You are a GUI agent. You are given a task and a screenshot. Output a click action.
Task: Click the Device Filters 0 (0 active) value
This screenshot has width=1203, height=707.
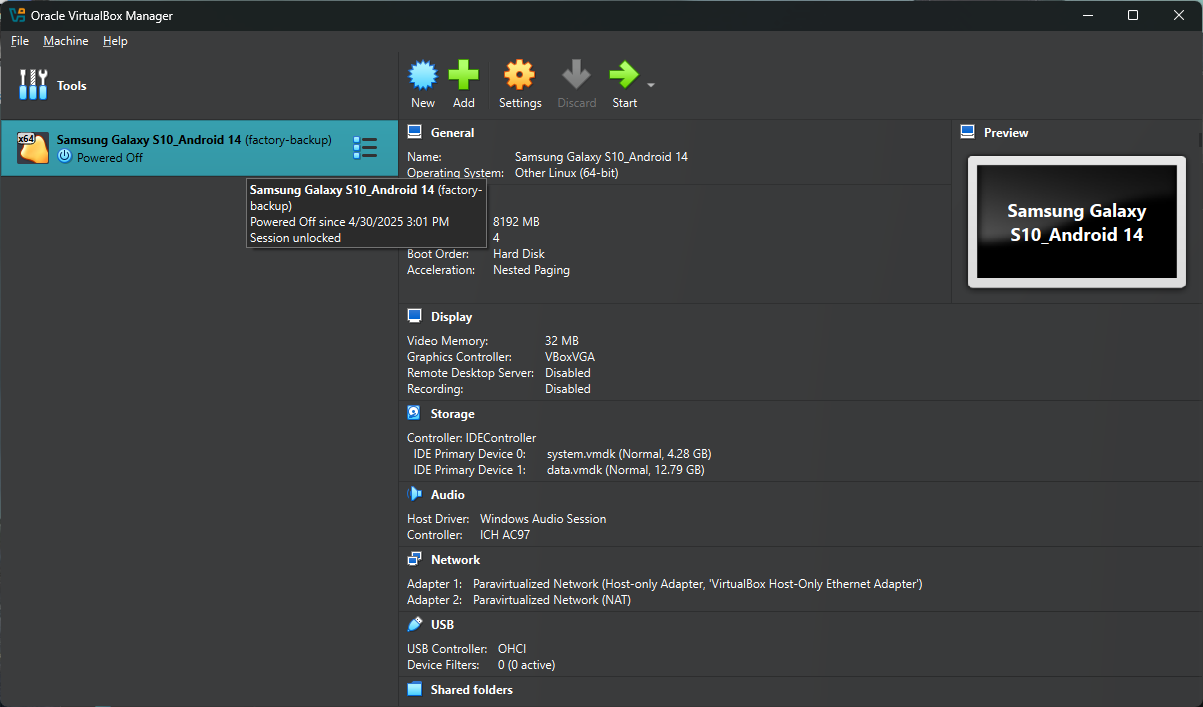point(526,665)
